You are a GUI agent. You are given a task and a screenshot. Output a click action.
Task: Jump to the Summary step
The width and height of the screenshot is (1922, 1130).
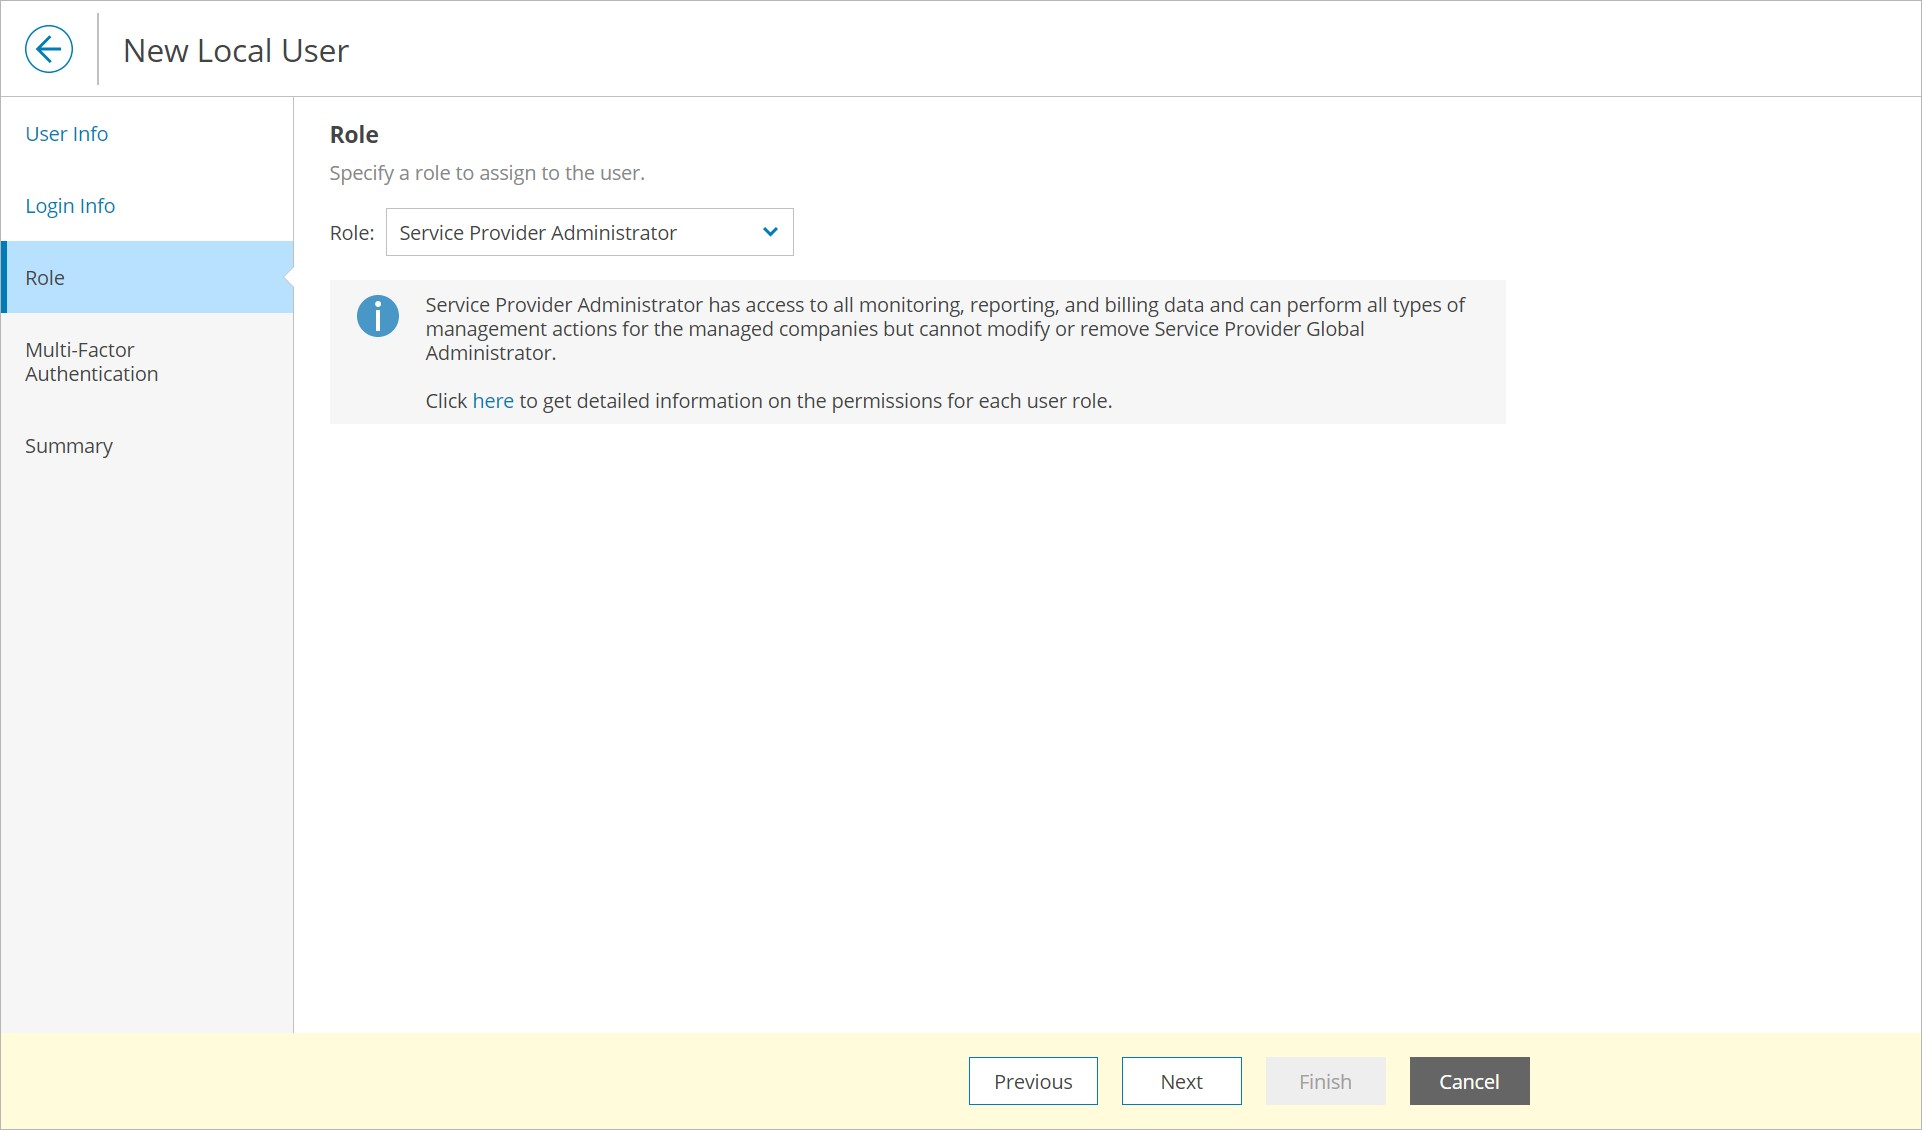pos(69,446)
